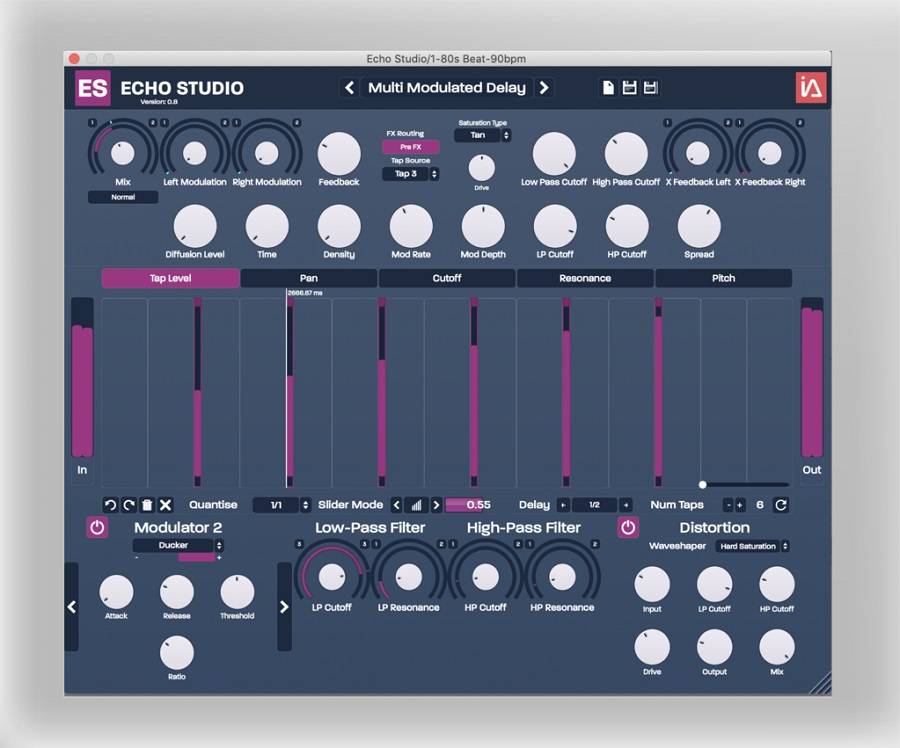This screenshot has height=748, width=900.
Task: Switch to the Pan tab
Action: coord(309,278)
